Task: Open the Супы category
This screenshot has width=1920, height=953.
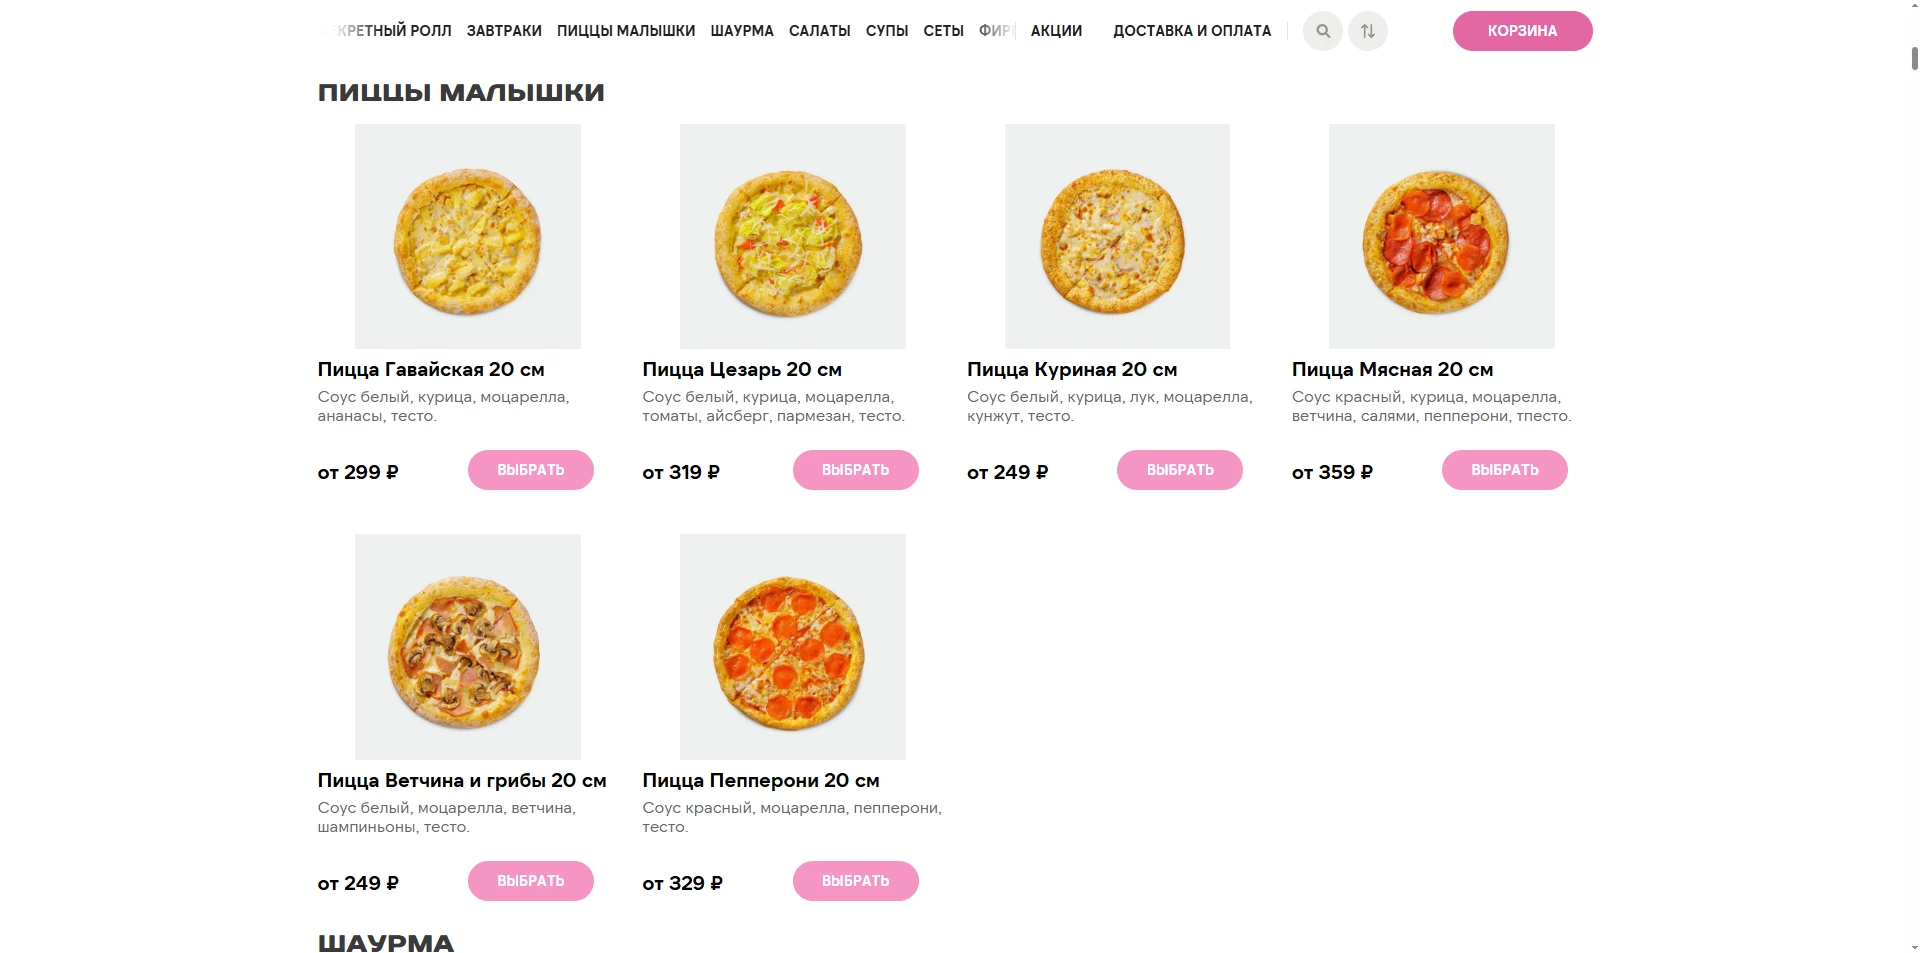Action: click(887, 31)
